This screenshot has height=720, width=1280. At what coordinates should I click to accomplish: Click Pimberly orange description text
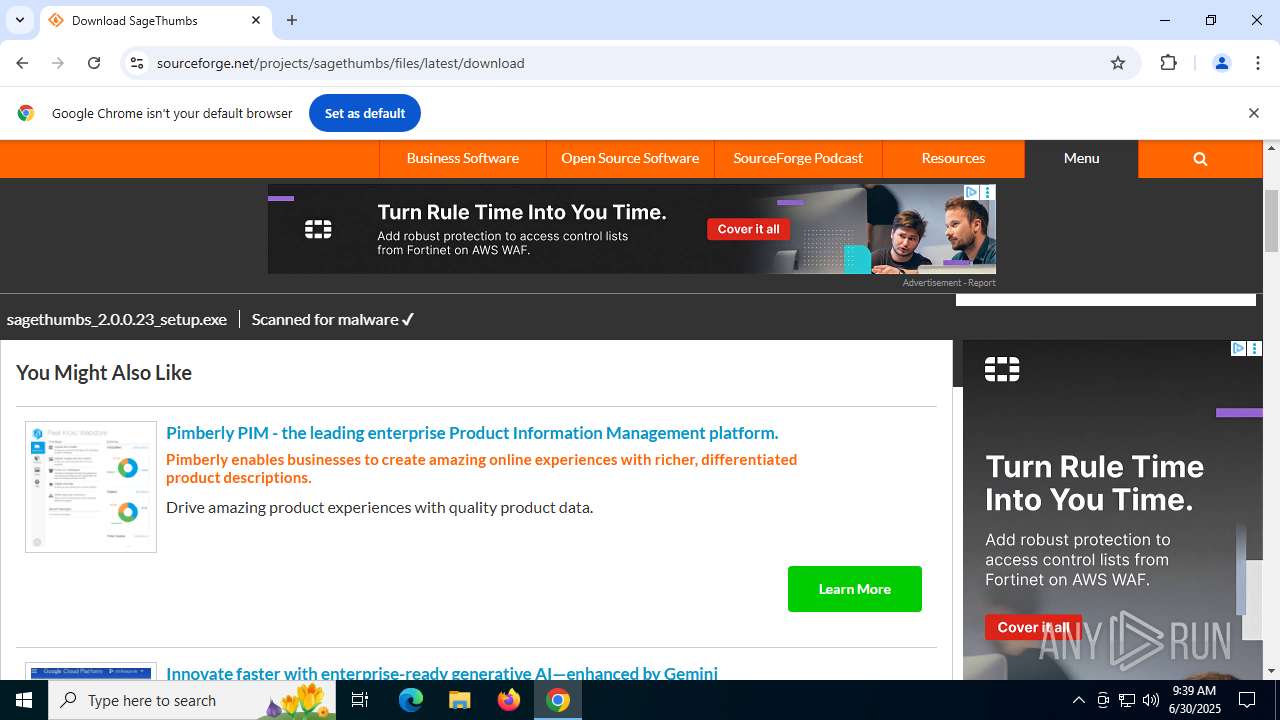(481, 468)
